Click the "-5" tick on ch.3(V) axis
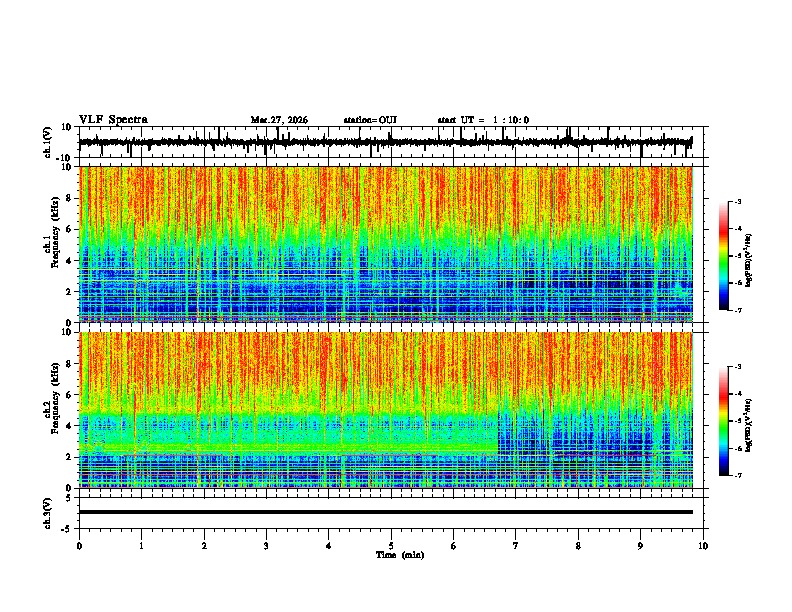Image resolution: width=792 pixels, height=612 pixels. [68, 529]
